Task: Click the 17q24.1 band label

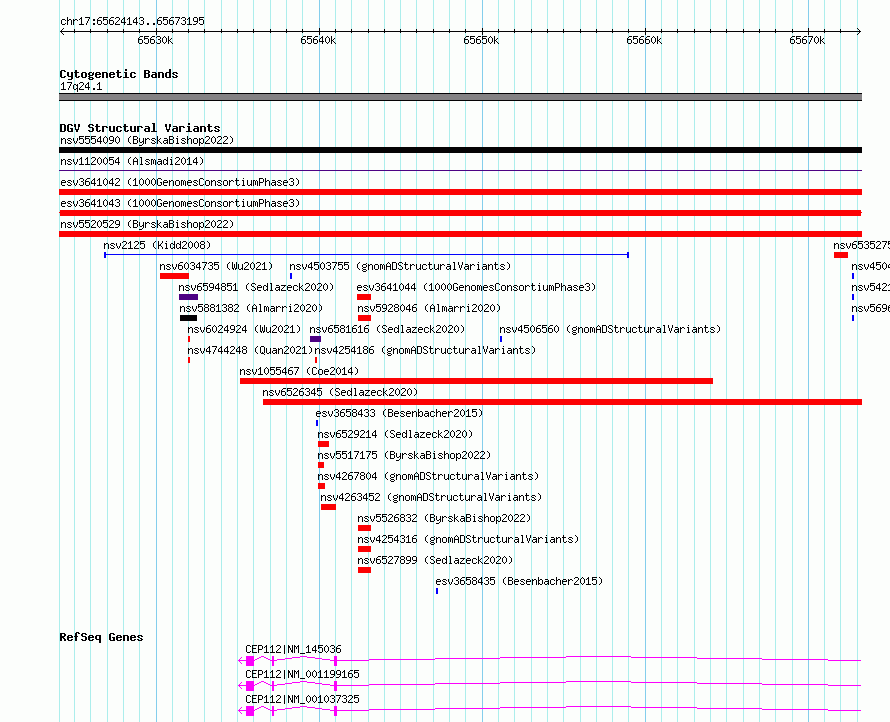Action: tap(81, 86)
